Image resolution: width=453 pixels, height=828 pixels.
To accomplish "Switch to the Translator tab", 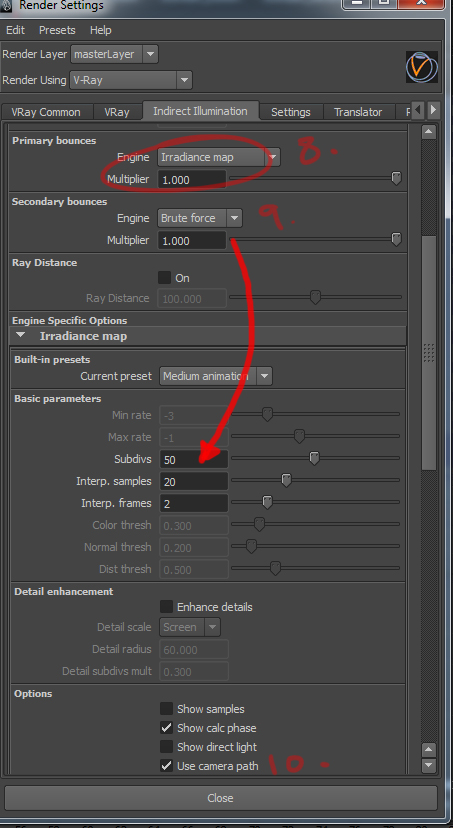I will [x=358, y=112].
